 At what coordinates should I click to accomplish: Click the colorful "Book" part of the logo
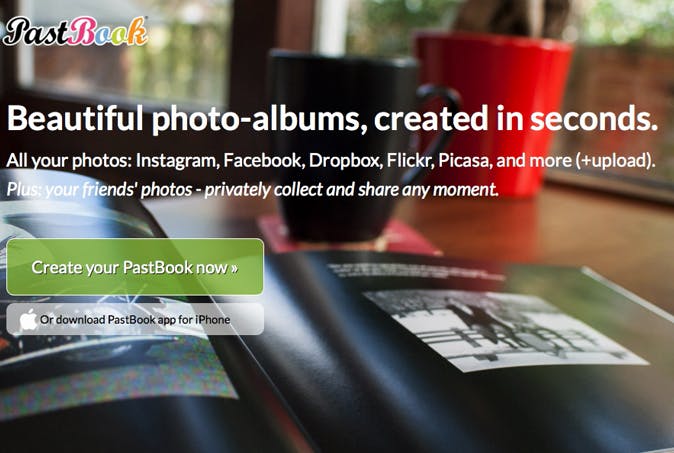click(107, 31)
